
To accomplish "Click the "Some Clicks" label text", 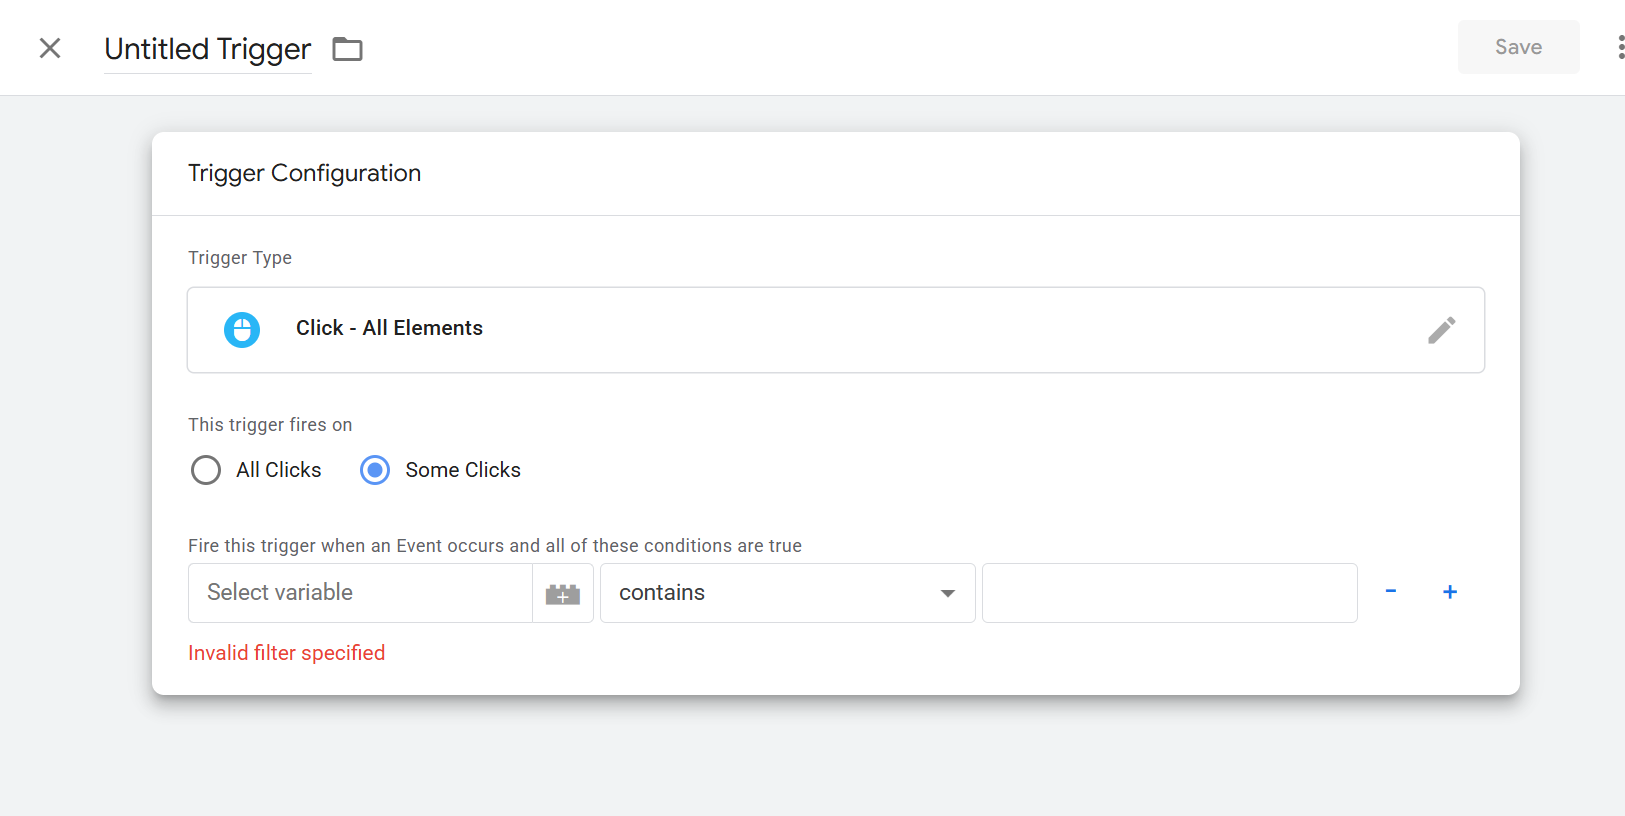I will [463, 470].
